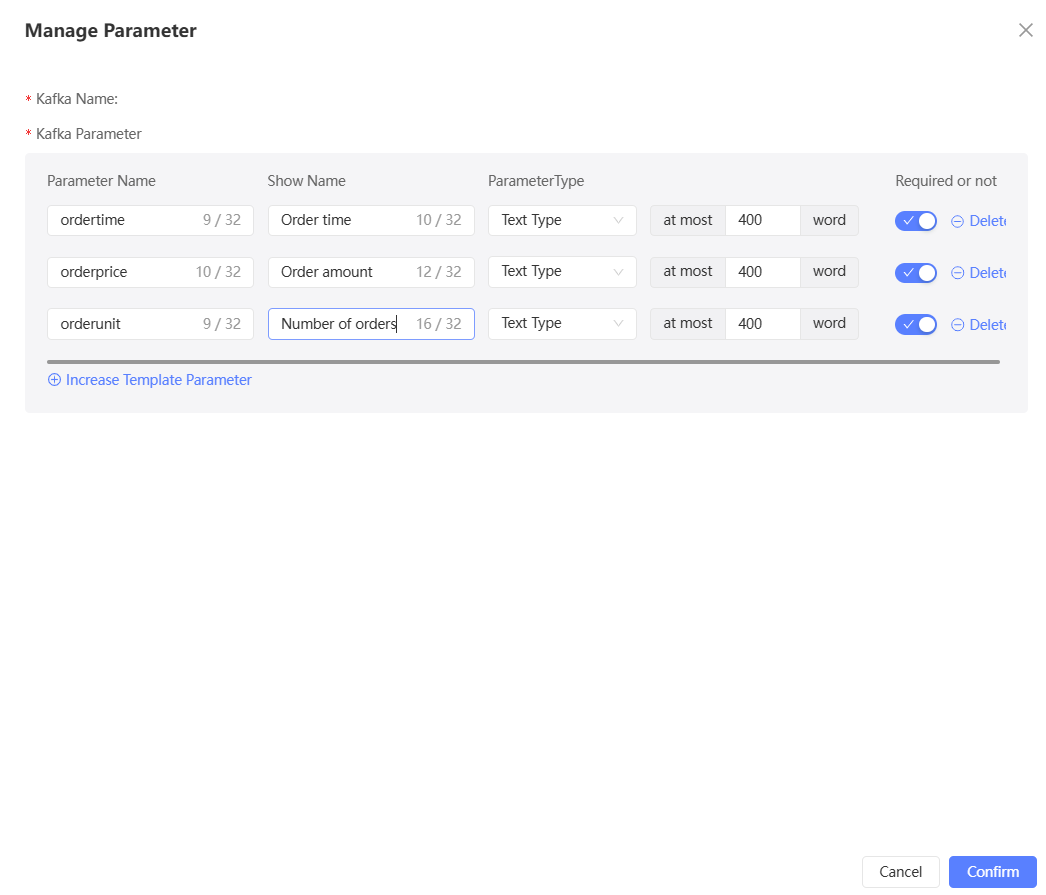Image resolution: width=1046 pixels, height=895 pixels.
Task: Click Delete icon for orderprice row
Action: (x=957, y=273)
